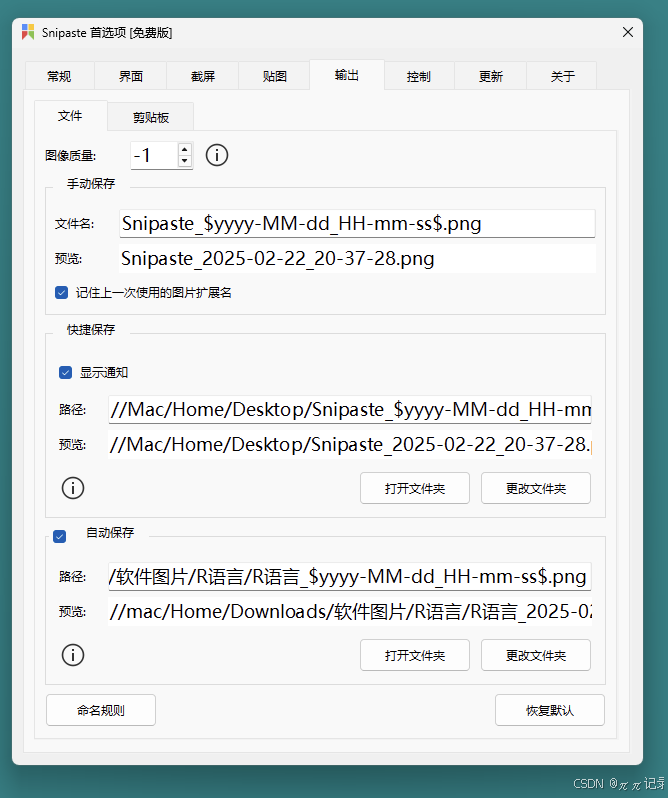Click 打开文件夹 in 自动保存 section
Image resolution: width=668 pixels, height=798 pixels.
click(415, 656)
